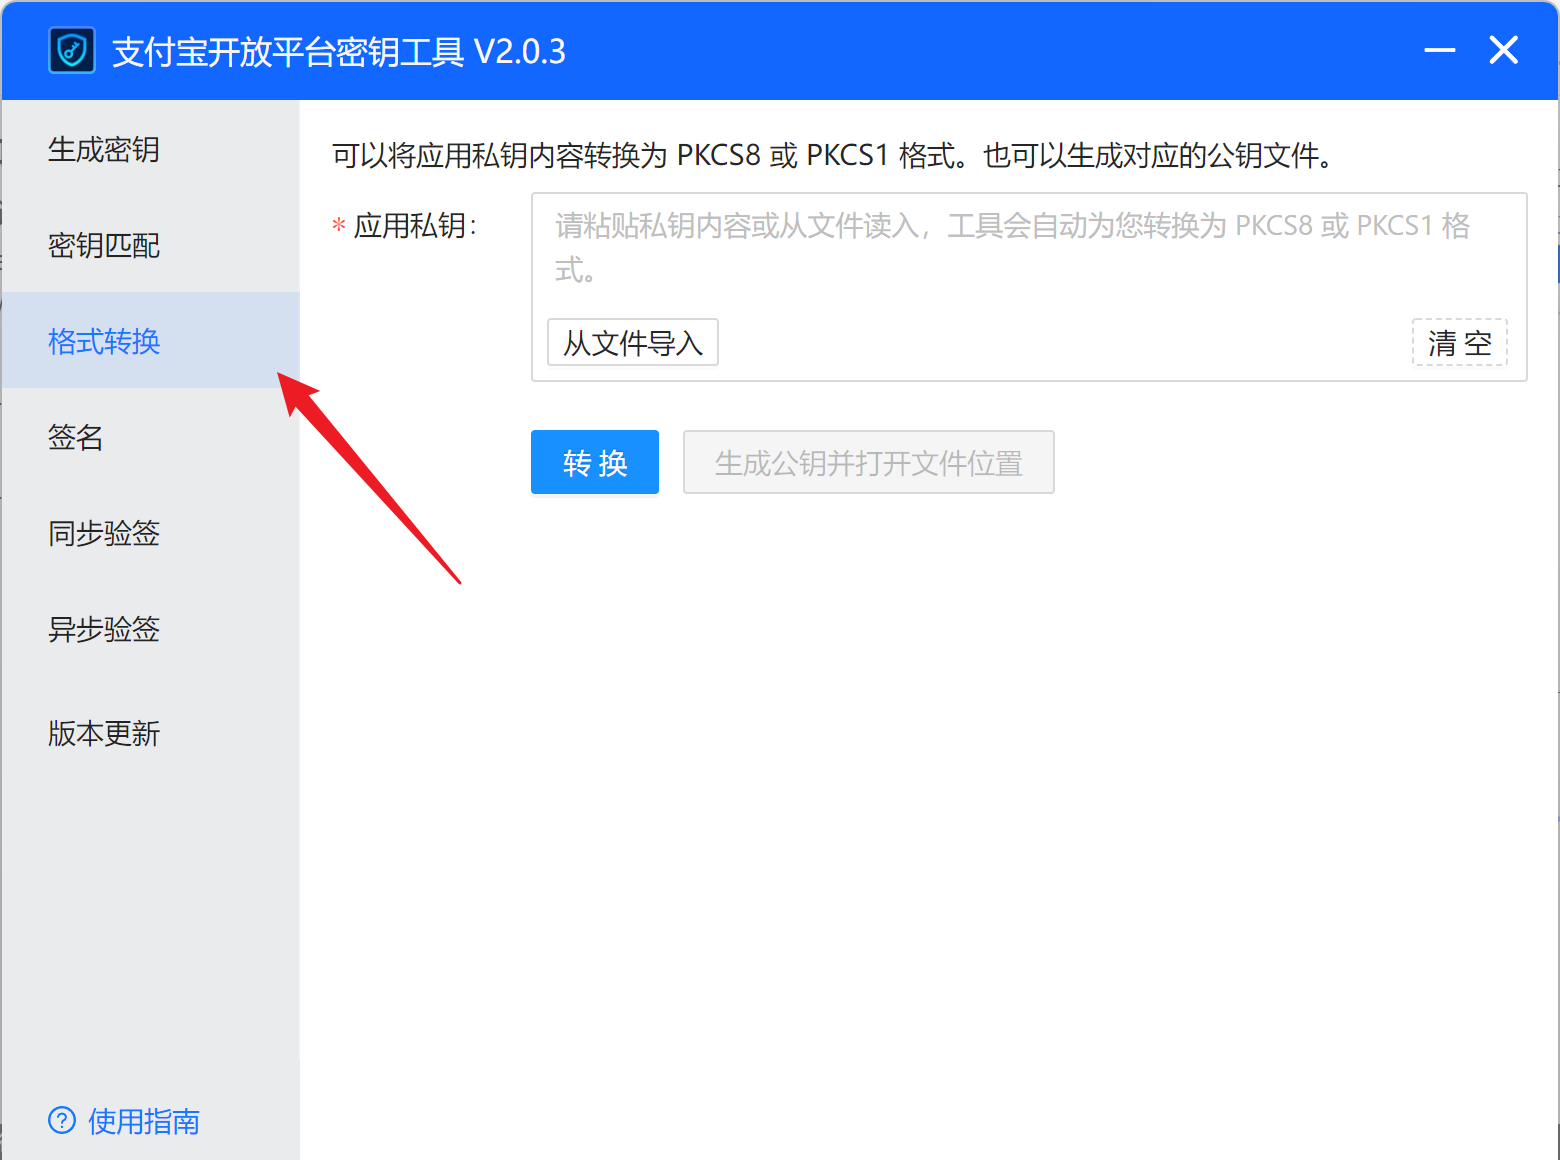
Task: Click the 应用私钥 field label
Action: coord(415,226)
